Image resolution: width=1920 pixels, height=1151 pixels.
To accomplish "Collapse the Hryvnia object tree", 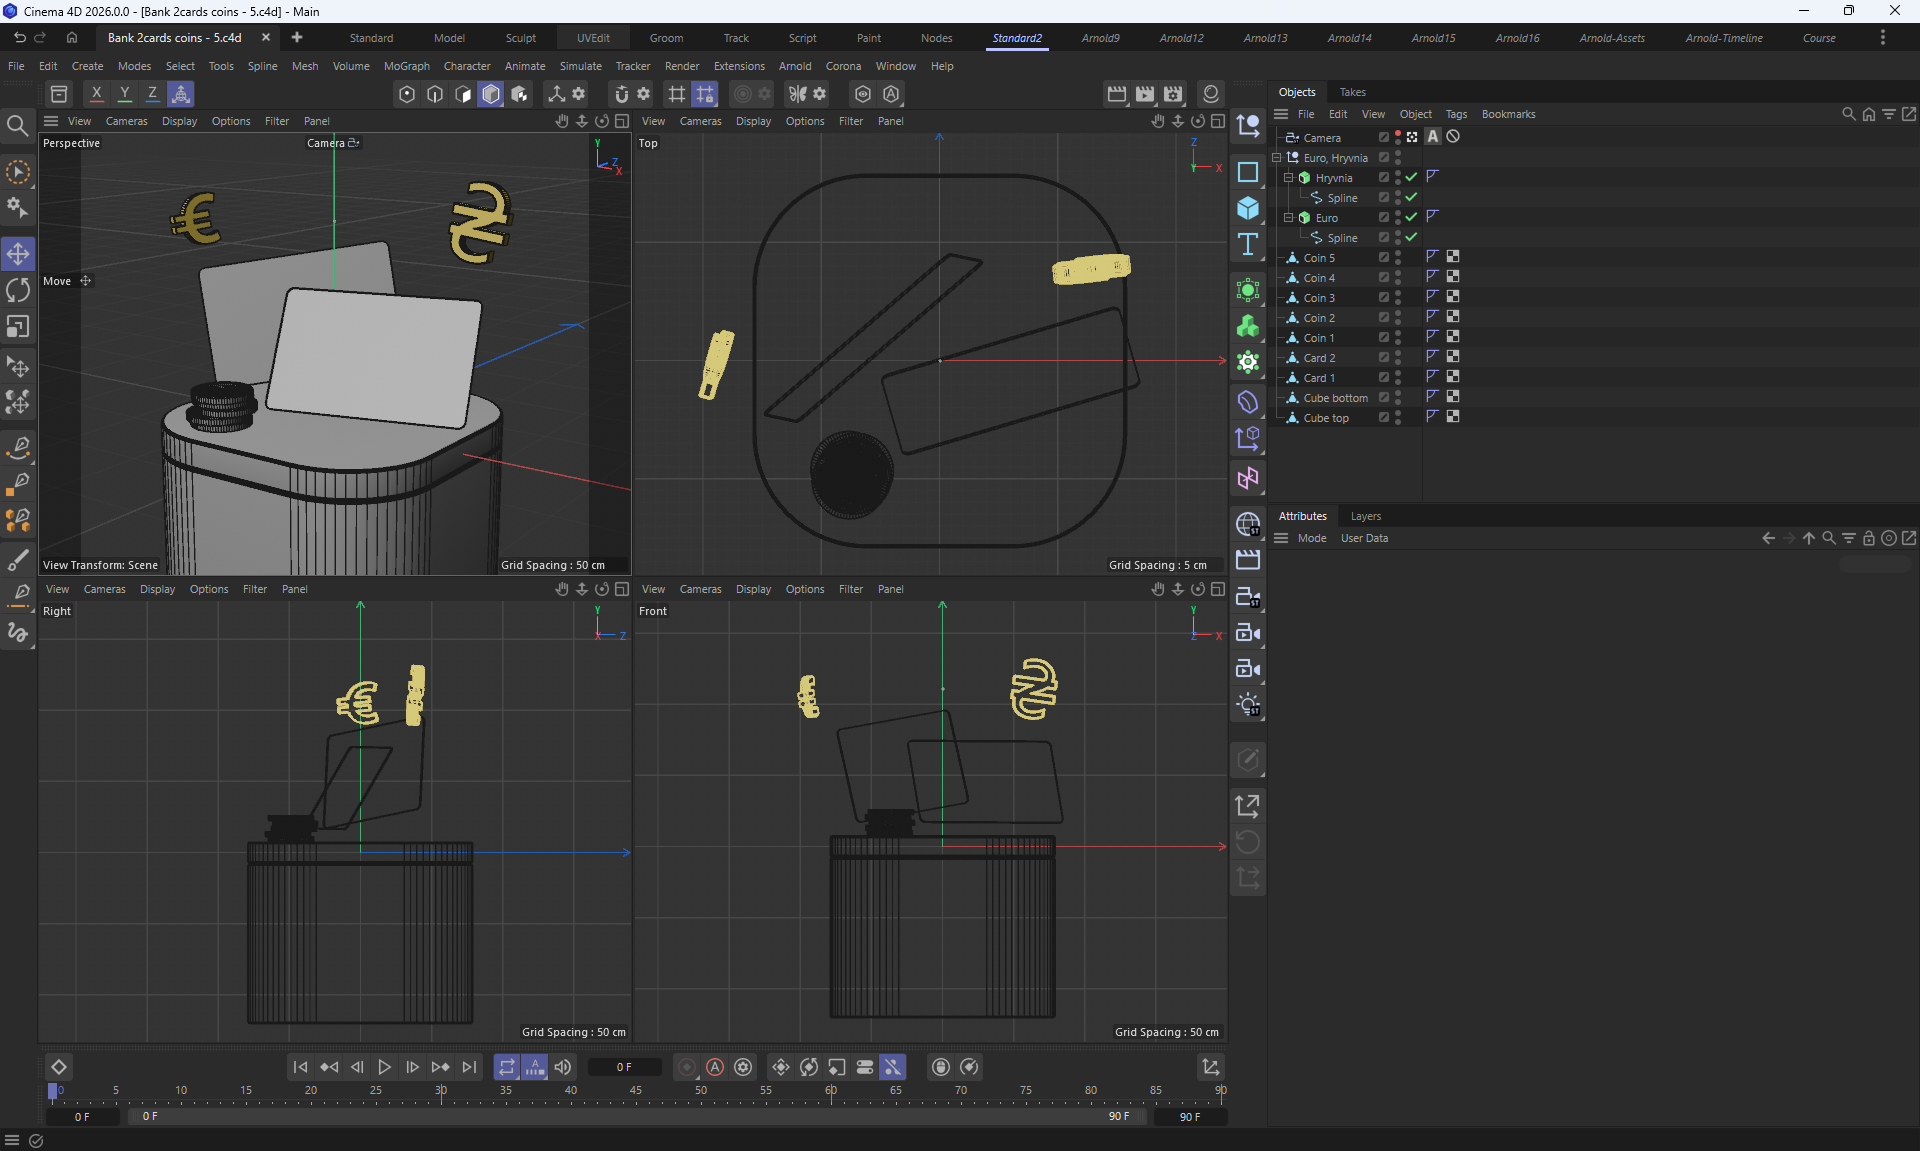I will tap(1288, 177).
